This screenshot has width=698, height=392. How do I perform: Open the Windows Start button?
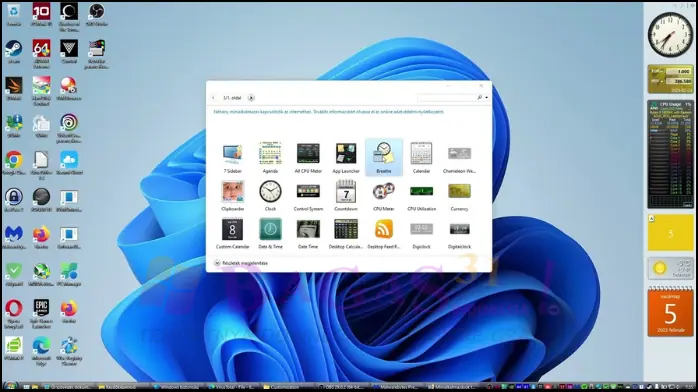[10, 386]
